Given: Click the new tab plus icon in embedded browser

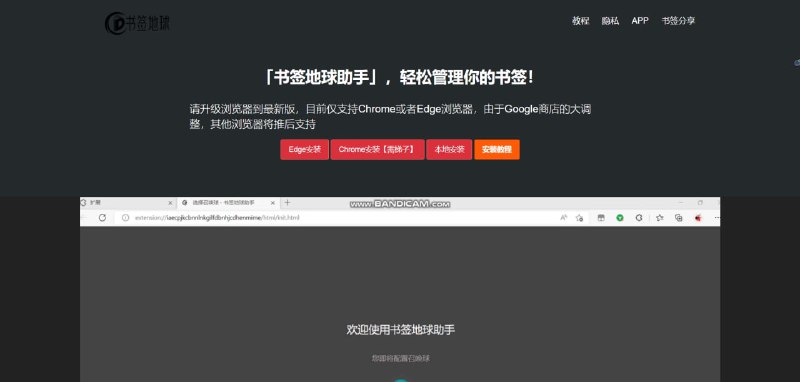Looking at the screenshot, I should click(x=287, y=202).
